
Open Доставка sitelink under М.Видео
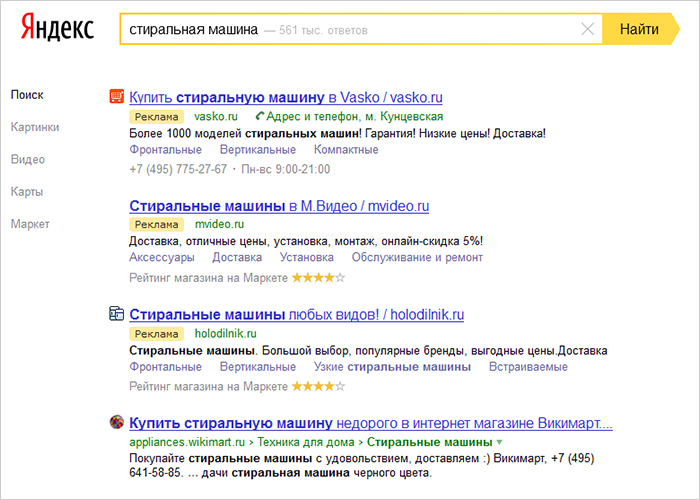(x=237, y=258)
